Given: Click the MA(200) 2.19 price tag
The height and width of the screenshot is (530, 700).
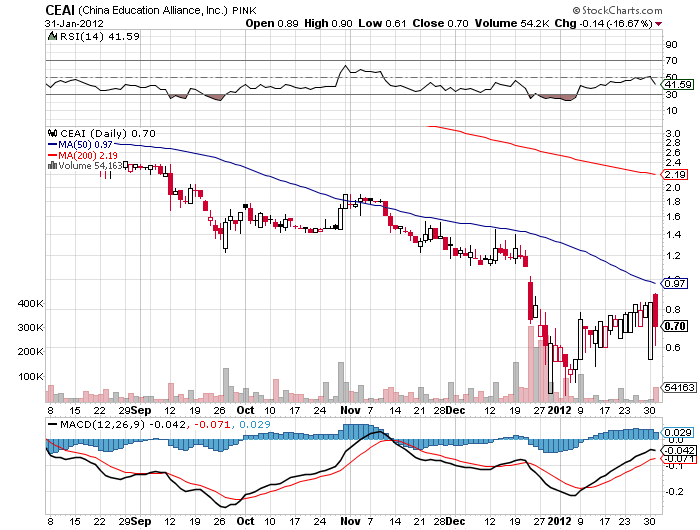Looking at the screenshot, I should click(x=675, y=175).
